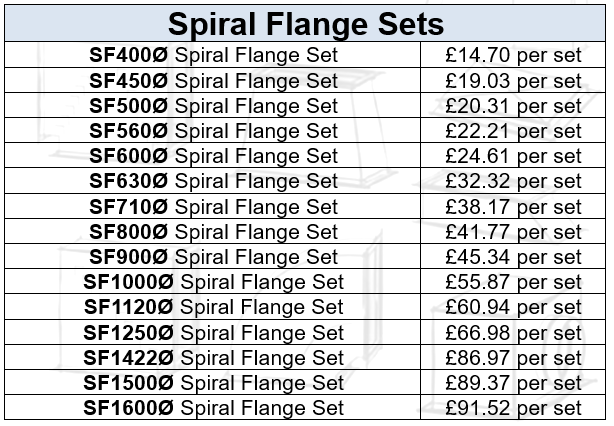Select SF560Ø Spiral Flange Set name
The width and height of the screenshot is (614, 426).
(x=213, y=131)
